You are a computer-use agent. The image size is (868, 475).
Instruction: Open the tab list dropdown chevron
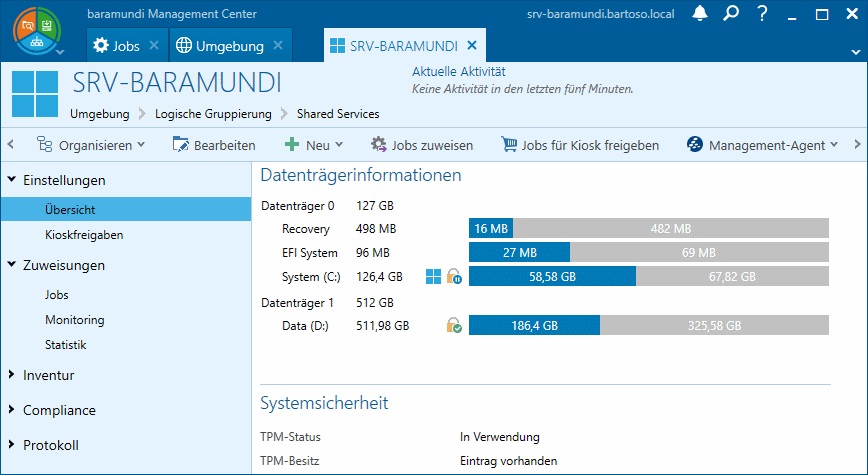point(856,52)
